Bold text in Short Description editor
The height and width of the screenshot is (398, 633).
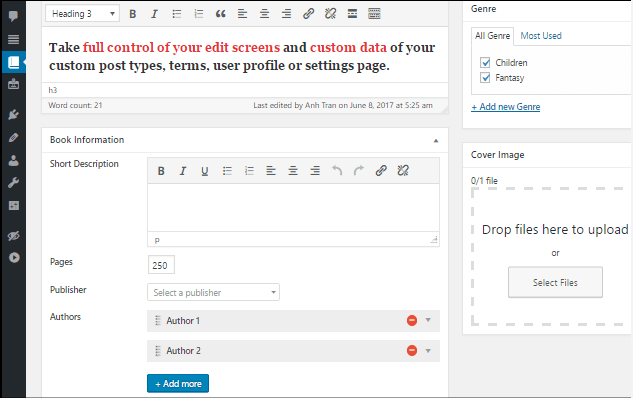pos(161,171)
